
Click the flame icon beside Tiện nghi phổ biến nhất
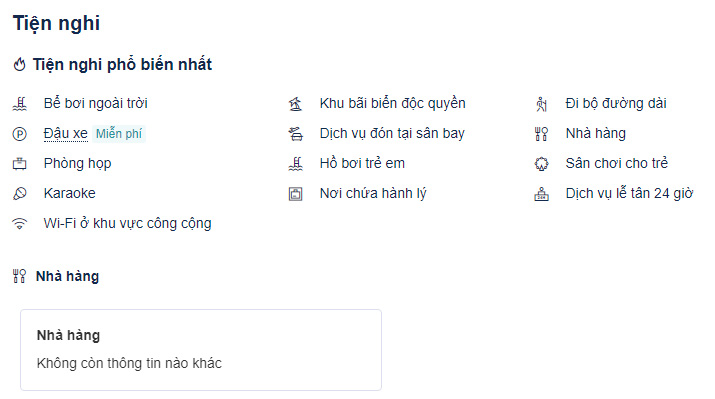click(19, 64)
